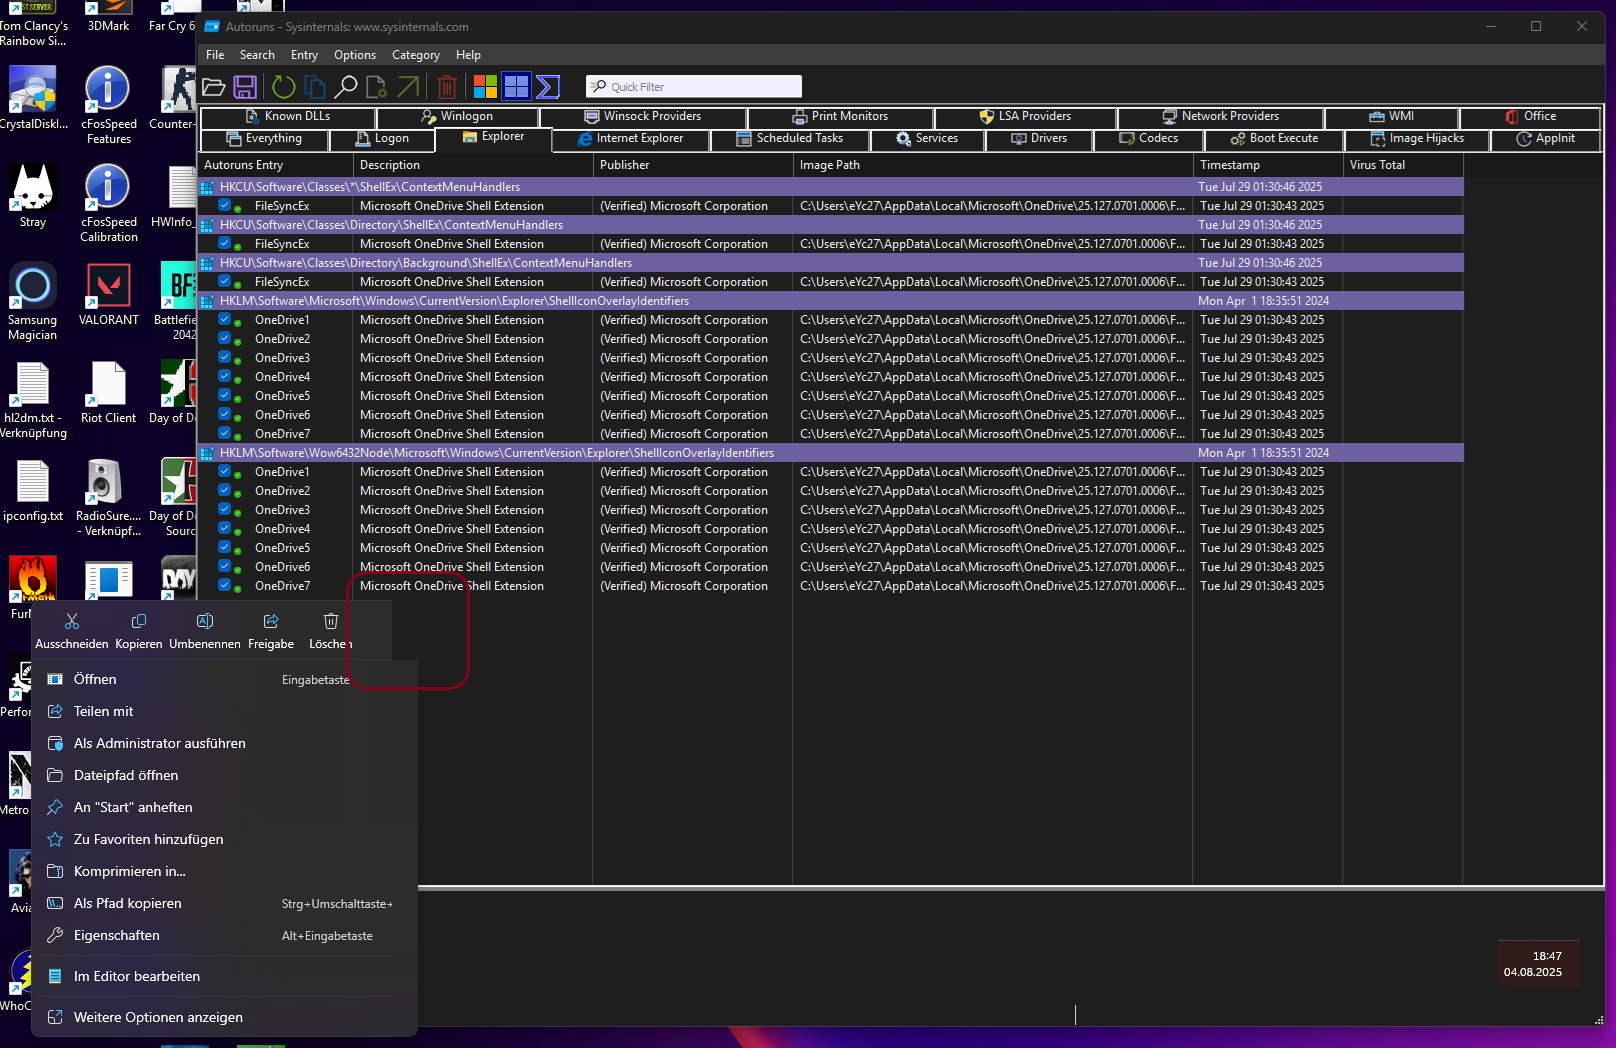Click the Save floppy disk icon

(245, 87)
